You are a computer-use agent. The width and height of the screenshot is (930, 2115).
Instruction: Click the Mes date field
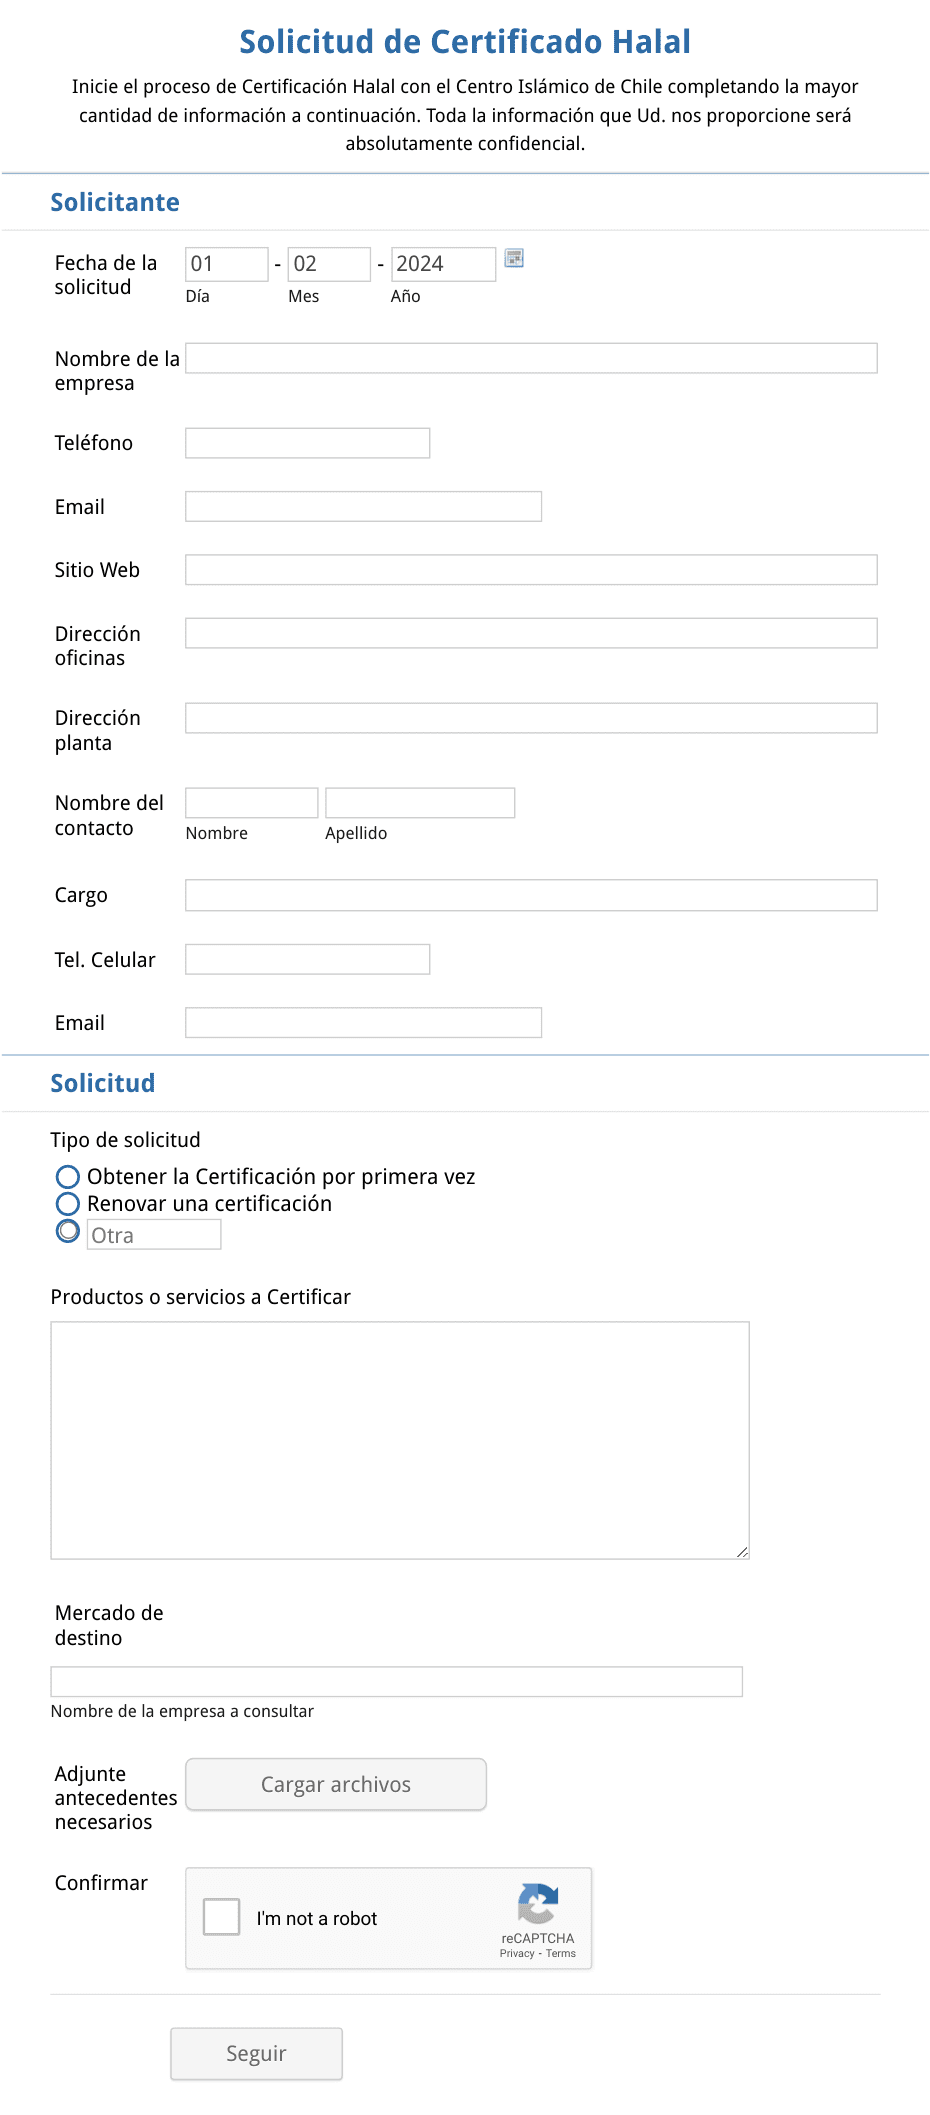point(329,264)
